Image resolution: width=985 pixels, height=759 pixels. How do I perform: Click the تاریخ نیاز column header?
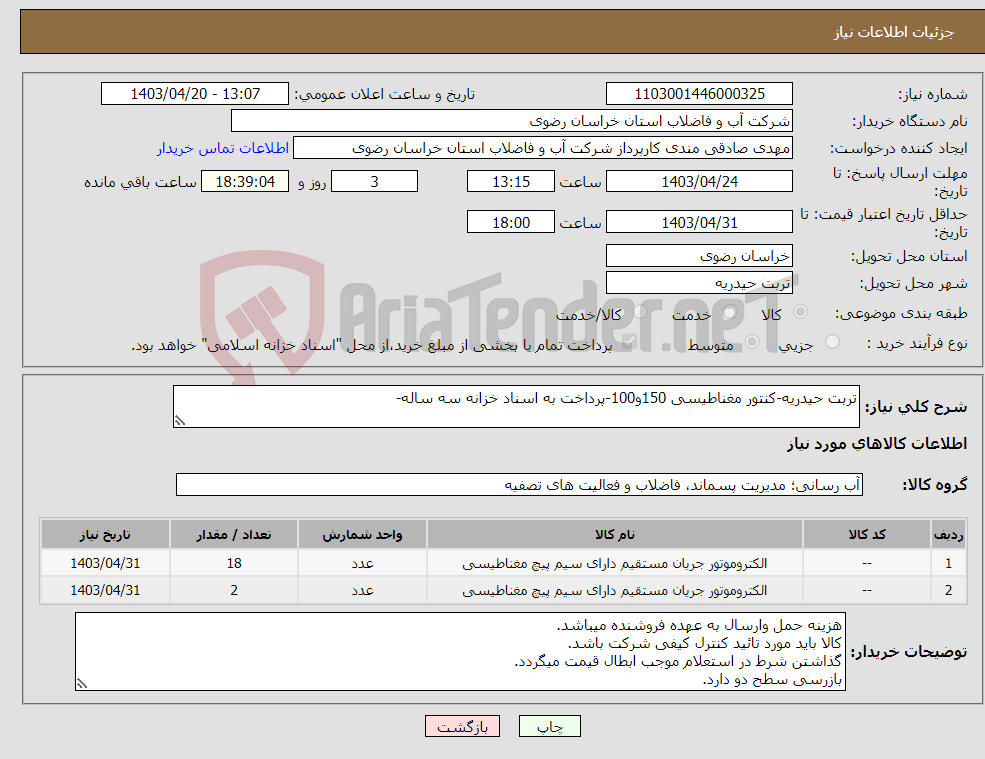coord(105,534)
